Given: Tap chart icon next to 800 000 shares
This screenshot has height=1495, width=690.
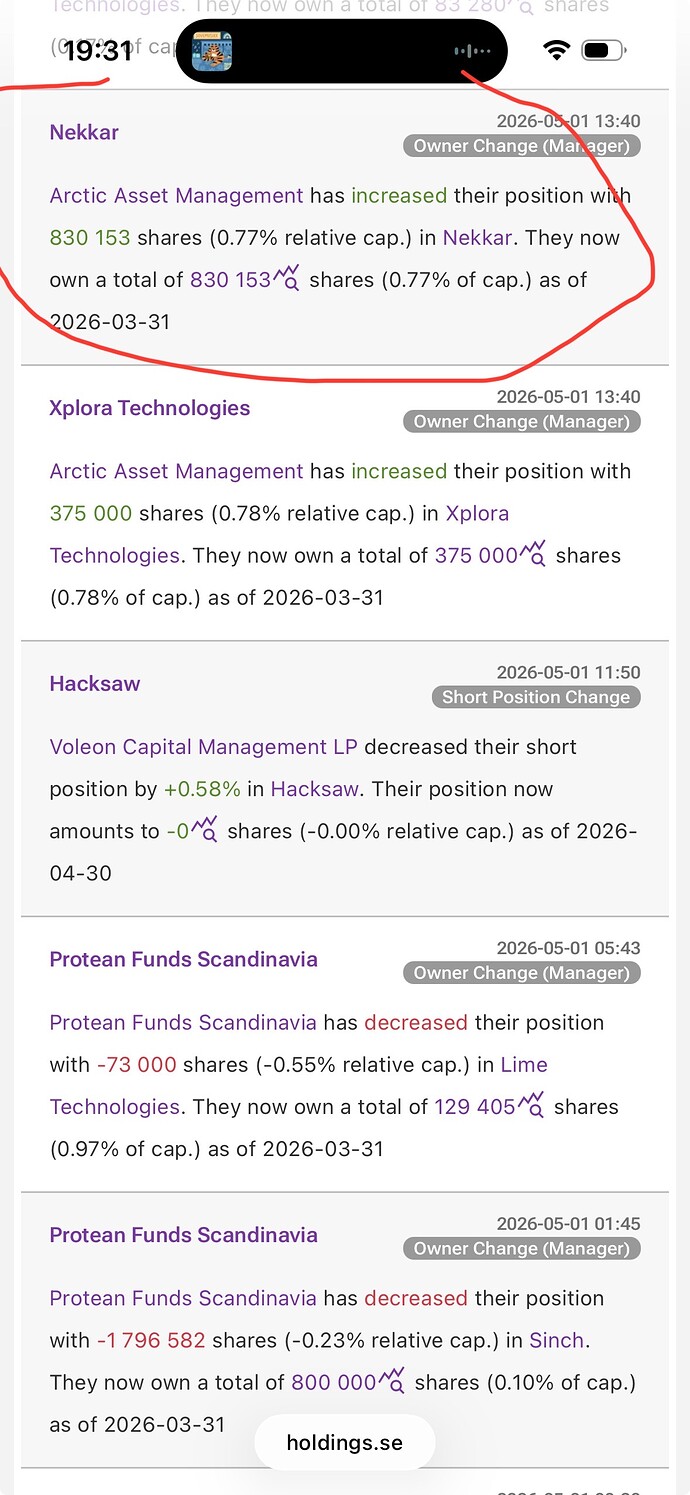Looking at the screenshot, I should tap(392, 1381).
